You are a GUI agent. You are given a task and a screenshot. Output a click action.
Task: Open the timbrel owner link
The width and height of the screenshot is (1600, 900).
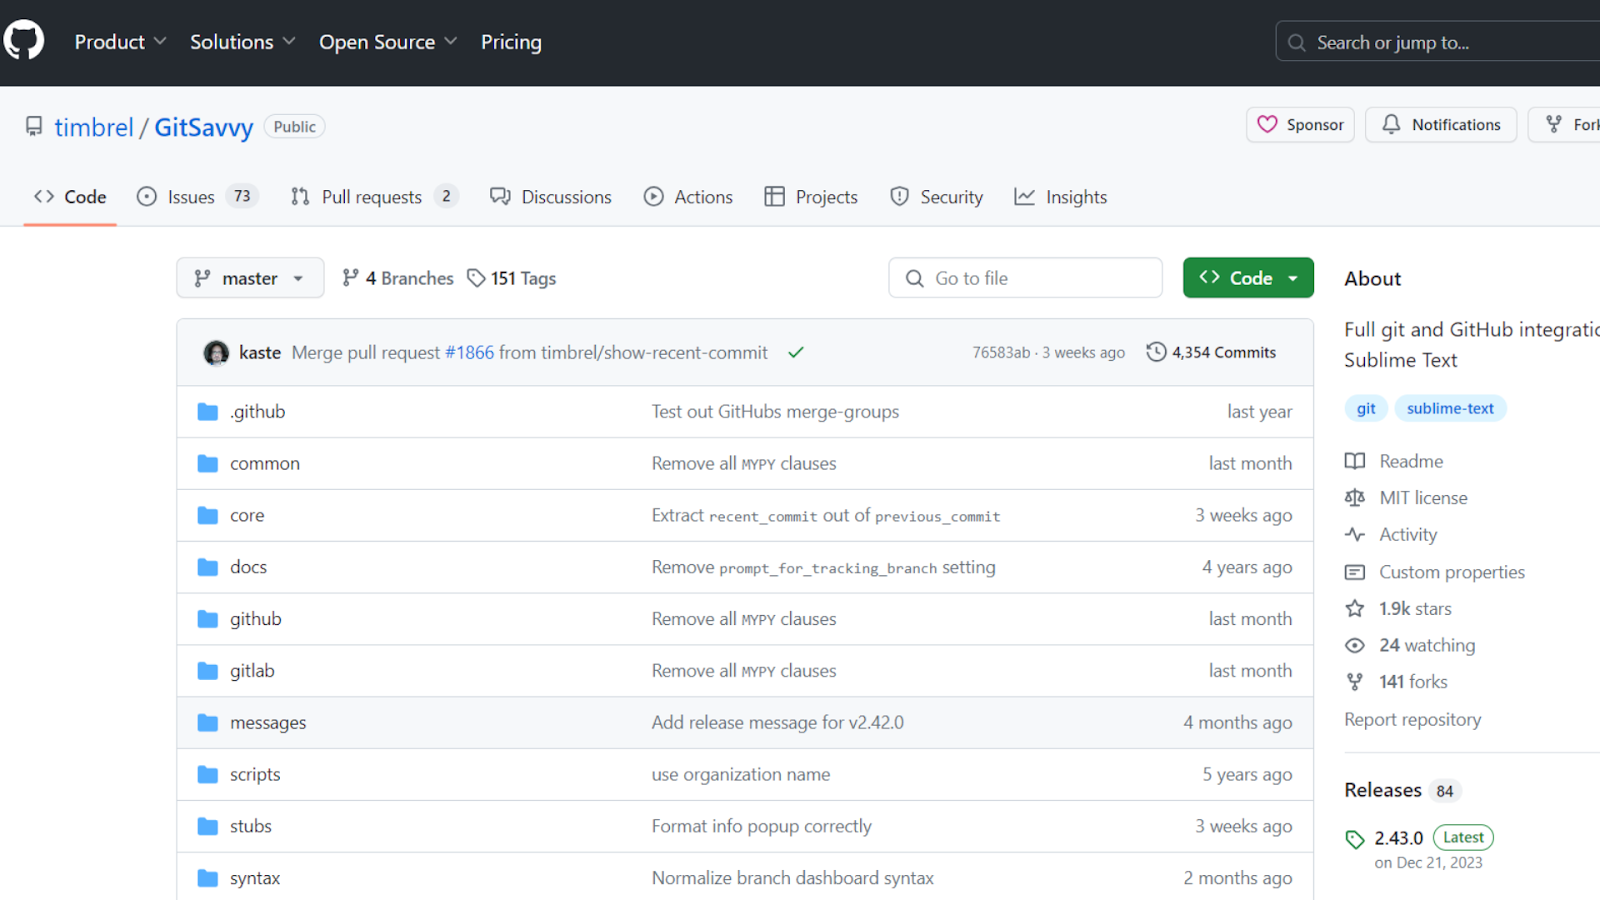pos(94,127)
